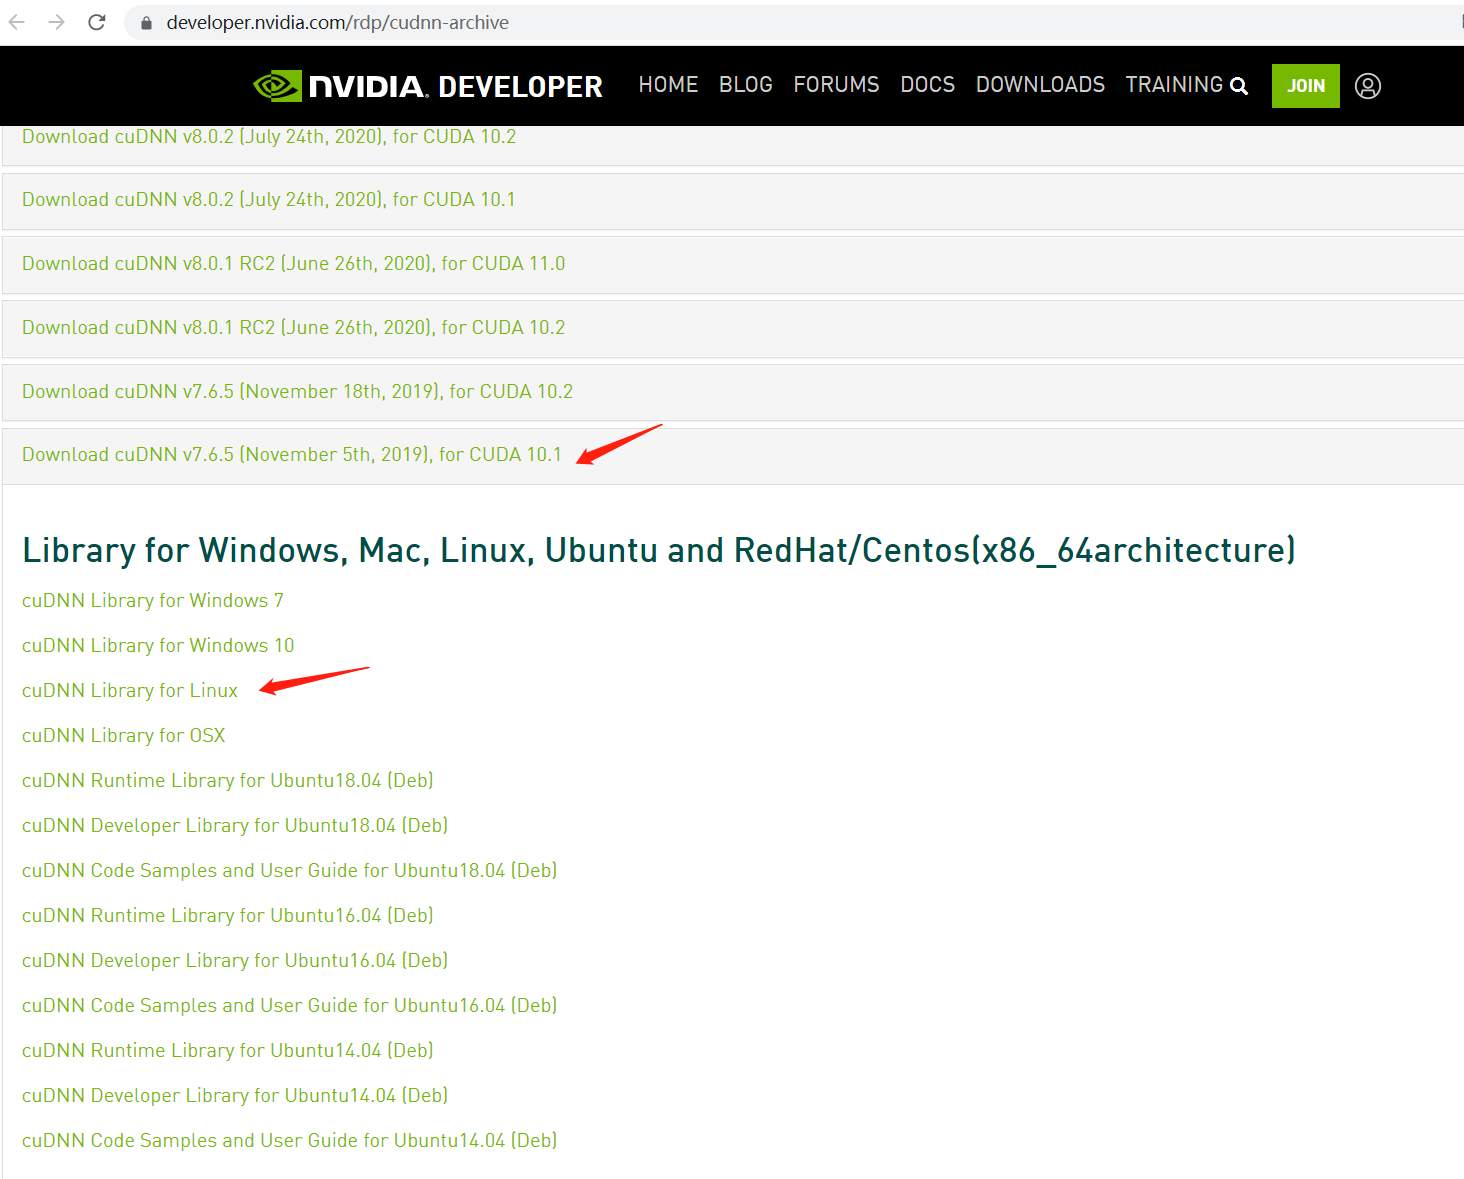Download cuDNN Runtime Library for Ubuntu16.04
The image size is (1464, 1179).
(x=227, y=916)
